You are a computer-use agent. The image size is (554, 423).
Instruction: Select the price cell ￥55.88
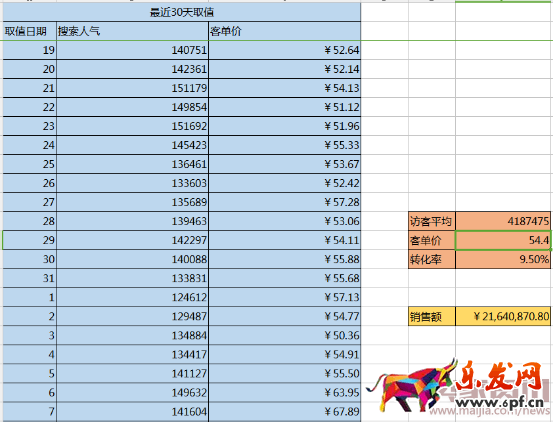[x=285, y=260]
